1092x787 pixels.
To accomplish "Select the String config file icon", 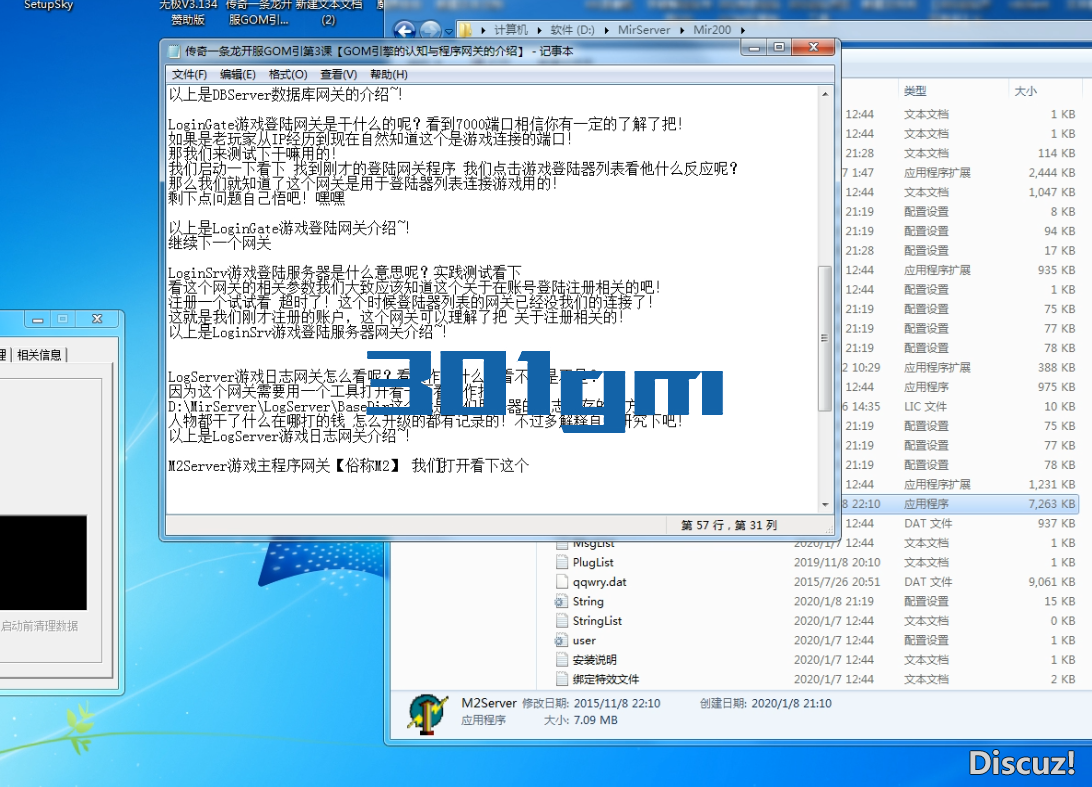I will [562, 601].
